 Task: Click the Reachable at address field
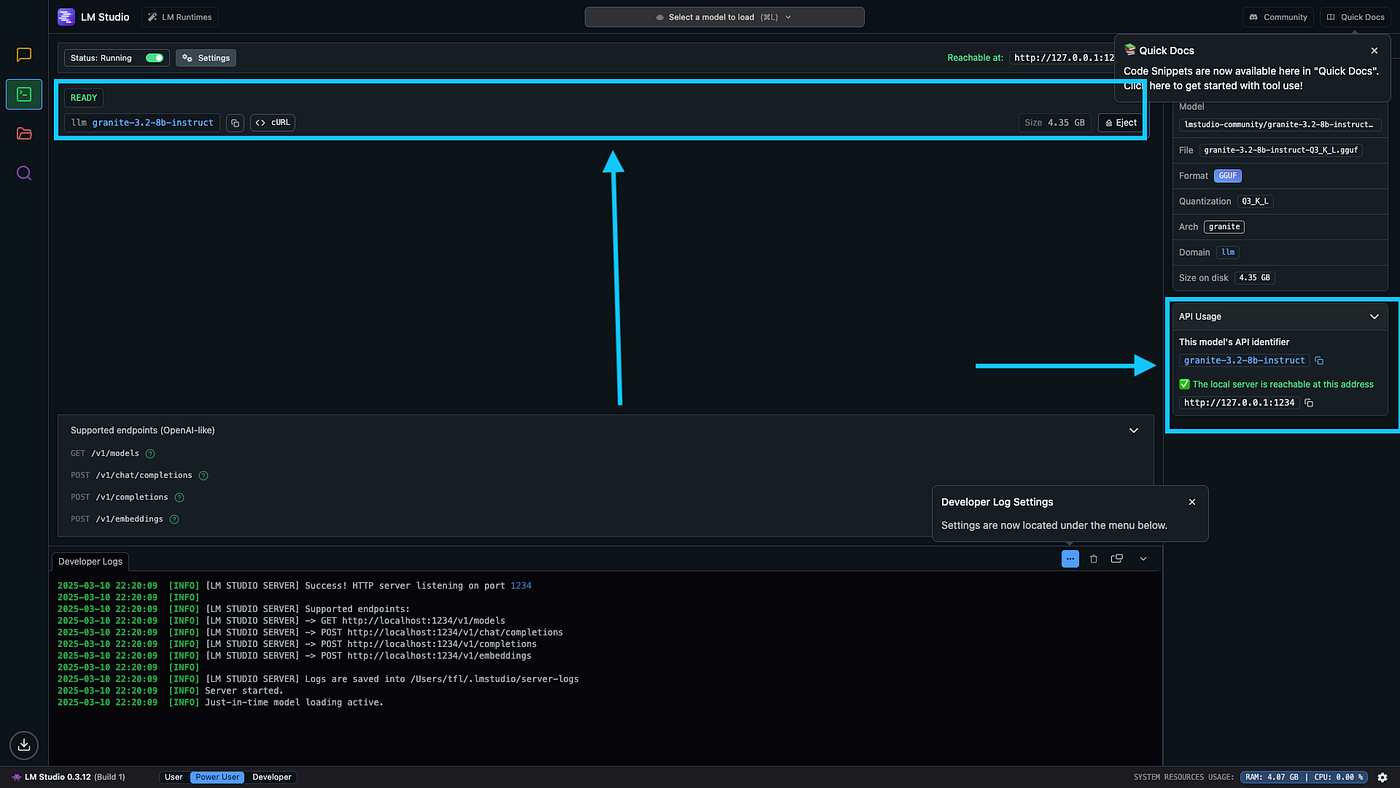(1063, 58)
